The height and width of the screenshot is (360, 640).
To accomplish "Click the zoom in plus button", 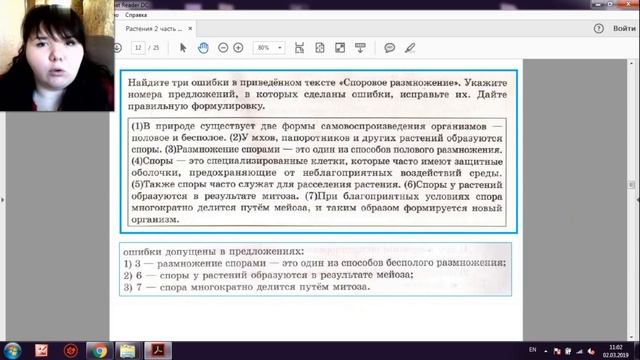I will (x=238, y=48).
